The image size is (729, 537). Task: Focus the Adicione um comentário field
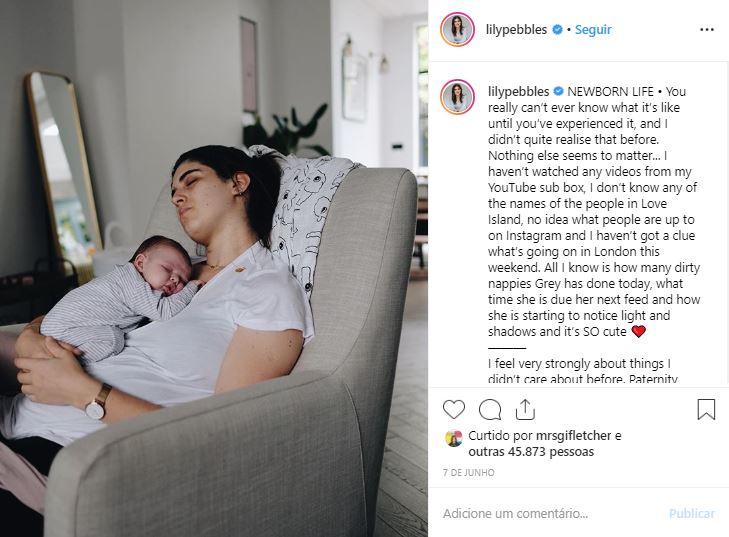click(551, 513)
